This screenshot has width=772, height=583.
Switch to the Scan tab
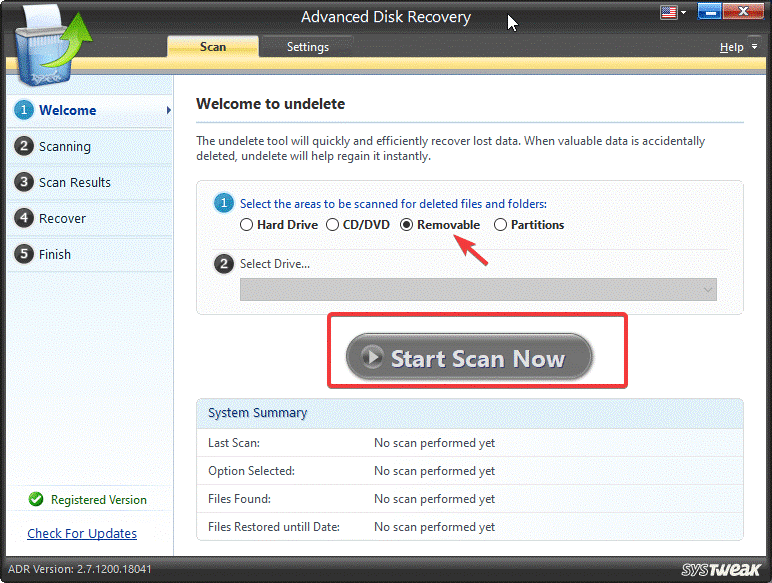[x=213, y=47]
